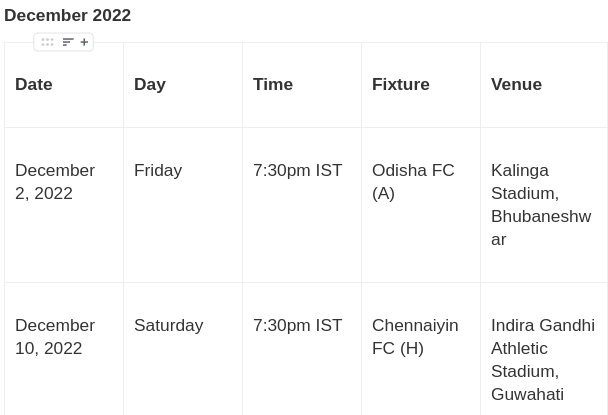Click the plus icon above the table
The width and height of the screenshot is (608, 415).
[84, 42]
